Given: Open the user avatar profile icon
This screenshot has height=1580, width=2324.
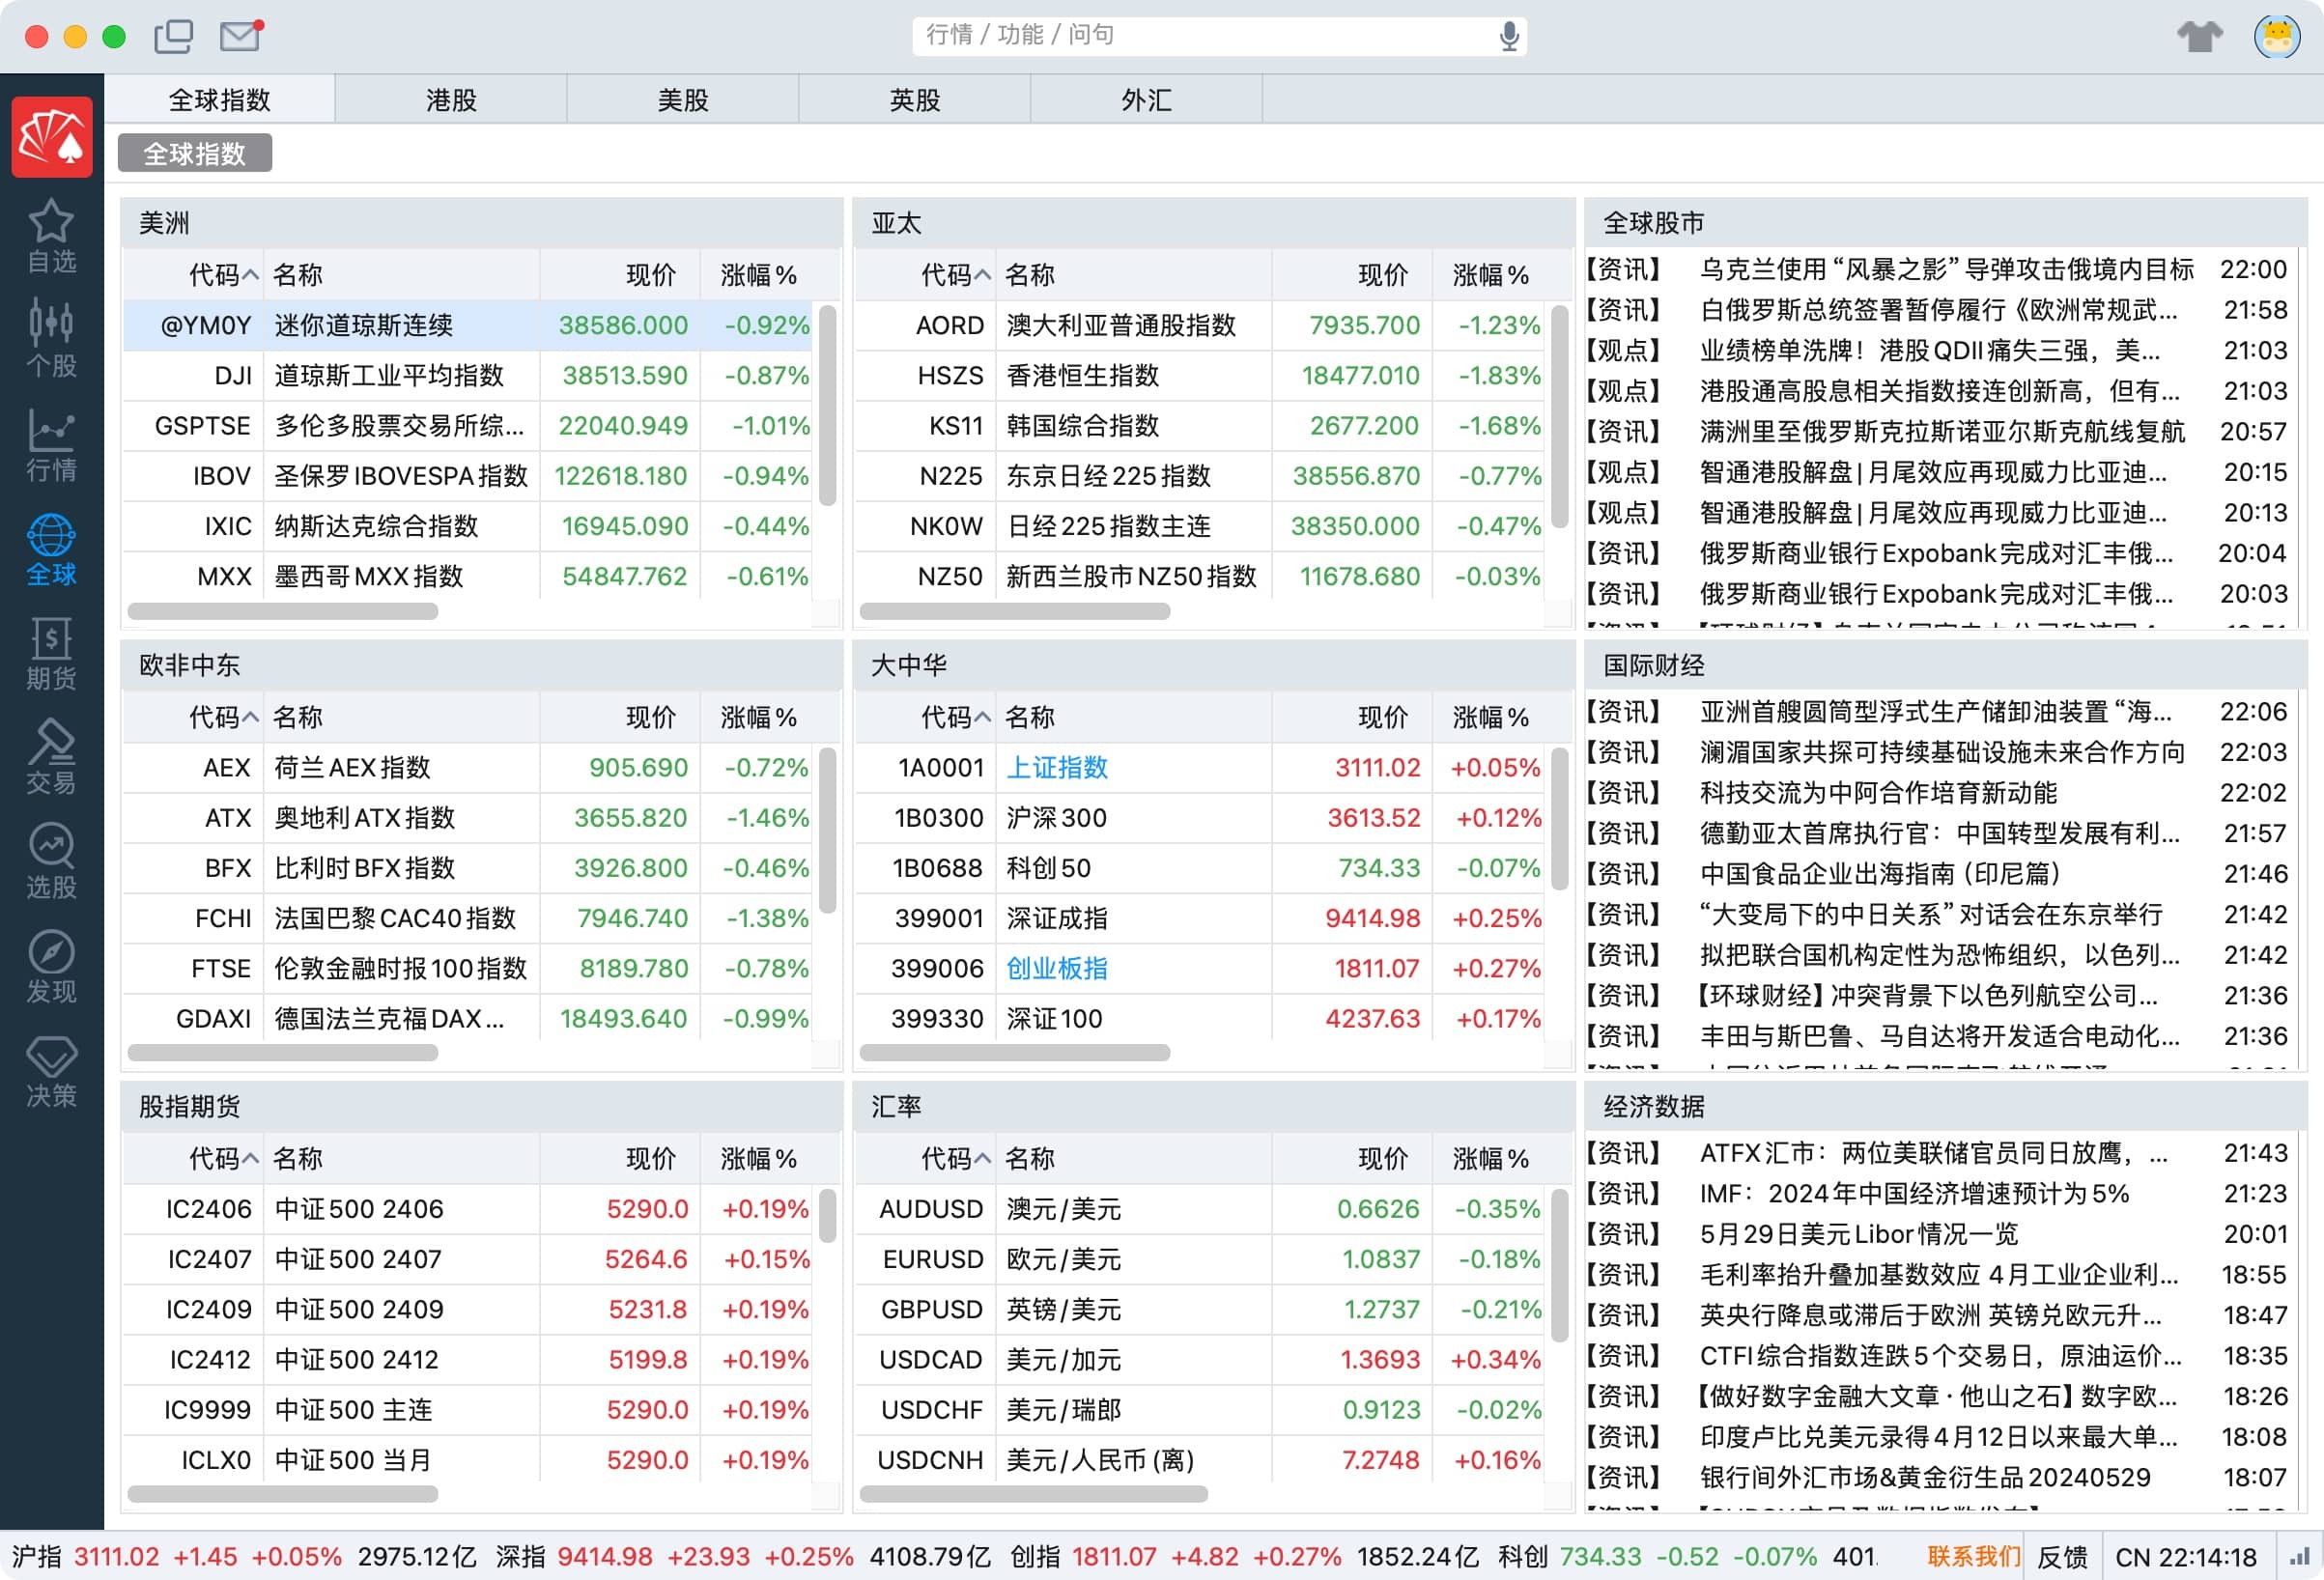Looking at the screenshot, I should pyautogui.click(x=2277, y=36).
